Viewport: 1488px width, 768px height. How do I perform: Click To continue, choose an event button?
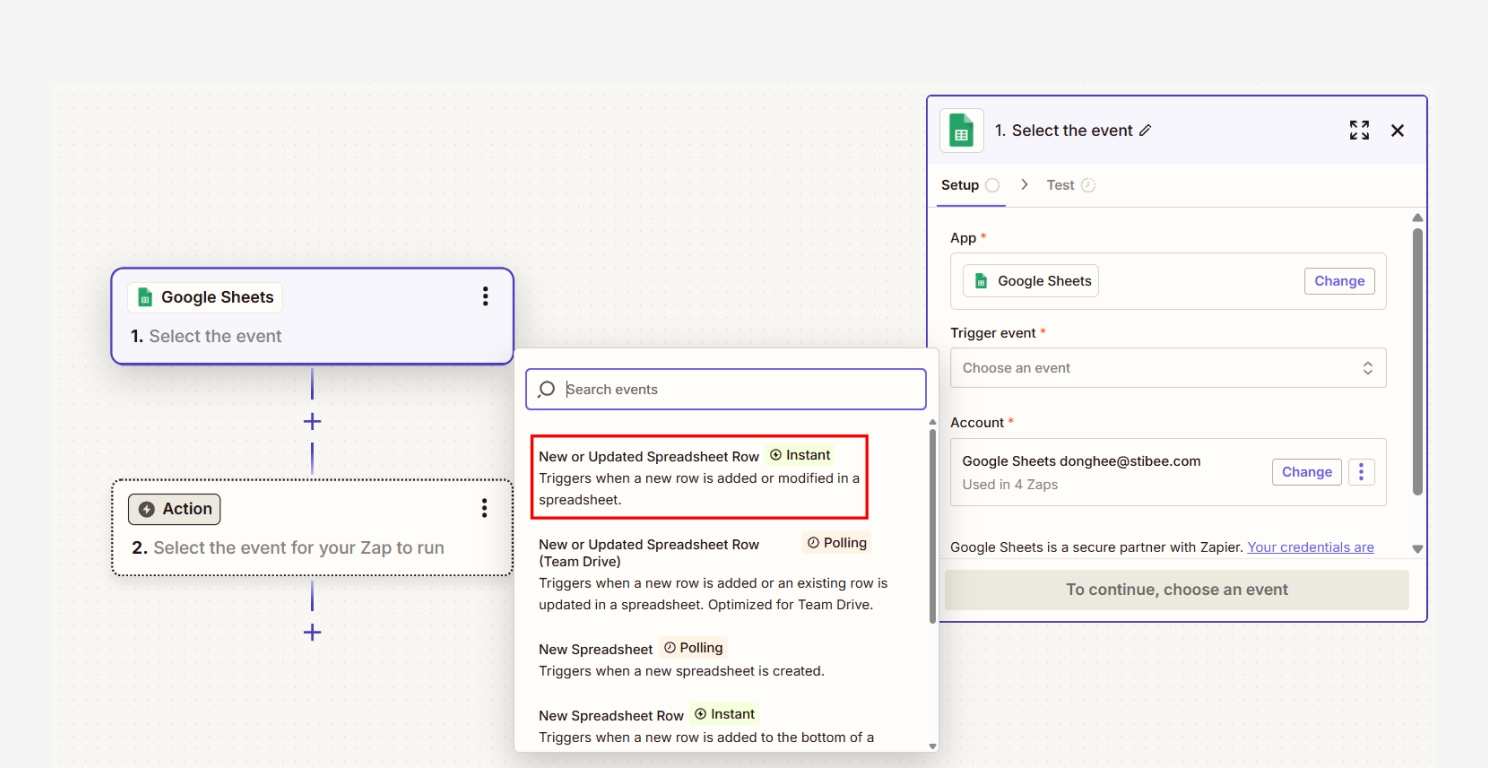coord(1177,590)
